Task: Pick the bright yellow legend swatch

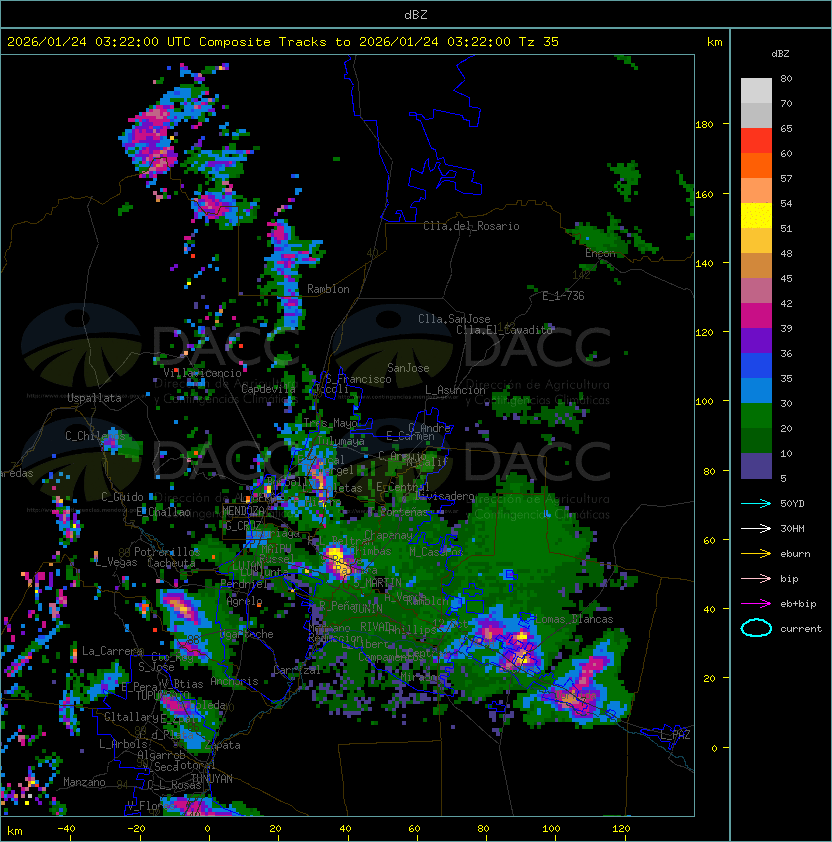Action: (756, 215)
